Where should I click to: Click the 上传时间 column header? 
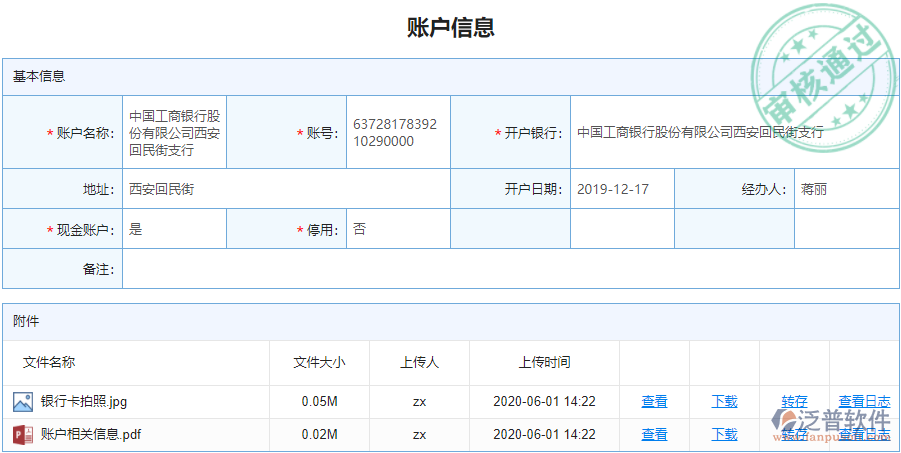pos(544,362)
